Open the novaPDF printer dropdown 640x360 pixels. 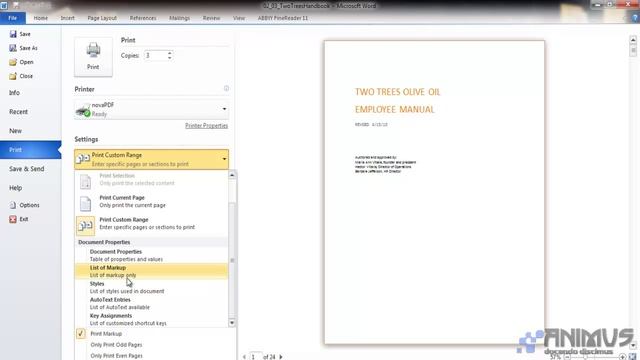224,109
